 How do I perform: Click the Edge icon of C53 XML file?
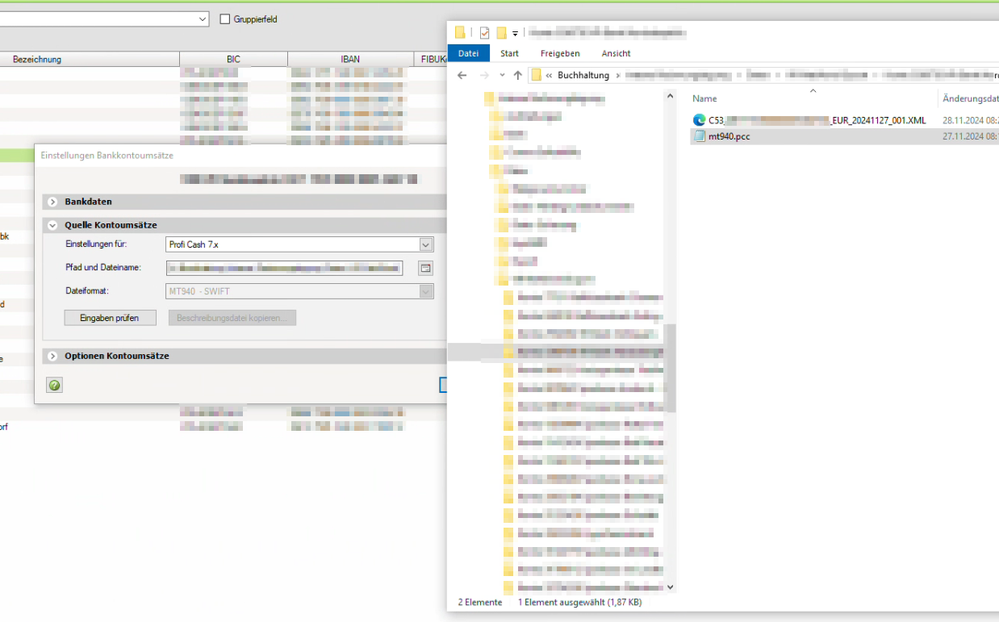click(x=700, y=120)
